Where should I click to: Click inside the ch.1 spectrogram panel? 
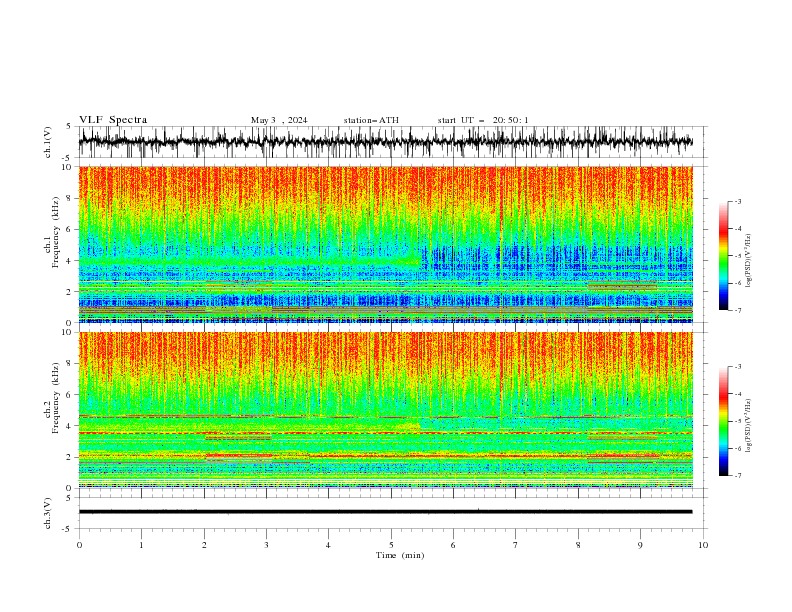coord(386,244)
